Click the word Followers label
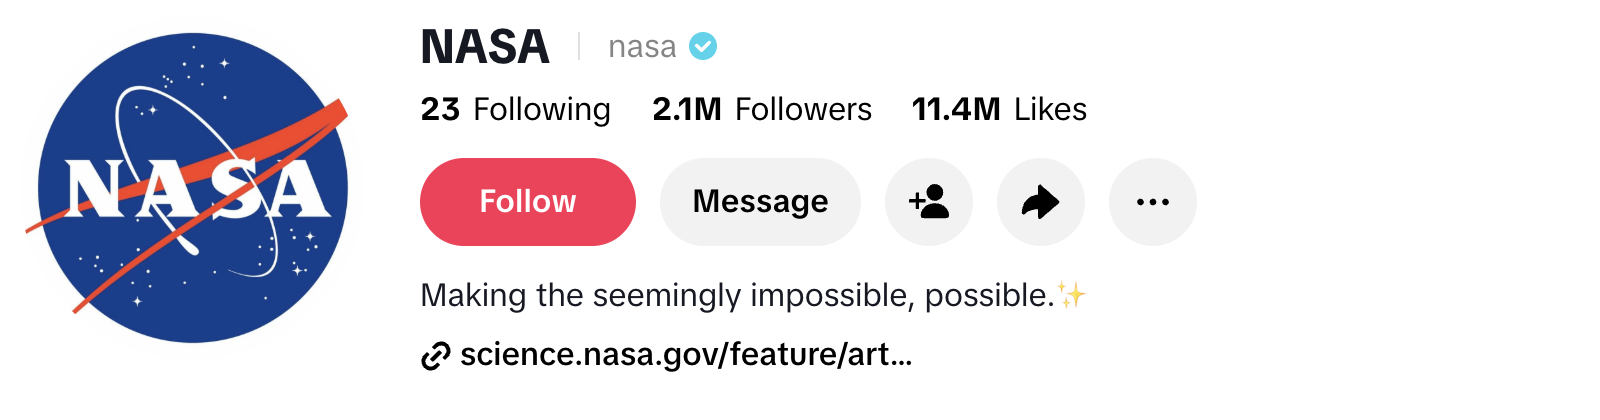Screen dimensions: 1600x420 point(803,109)
